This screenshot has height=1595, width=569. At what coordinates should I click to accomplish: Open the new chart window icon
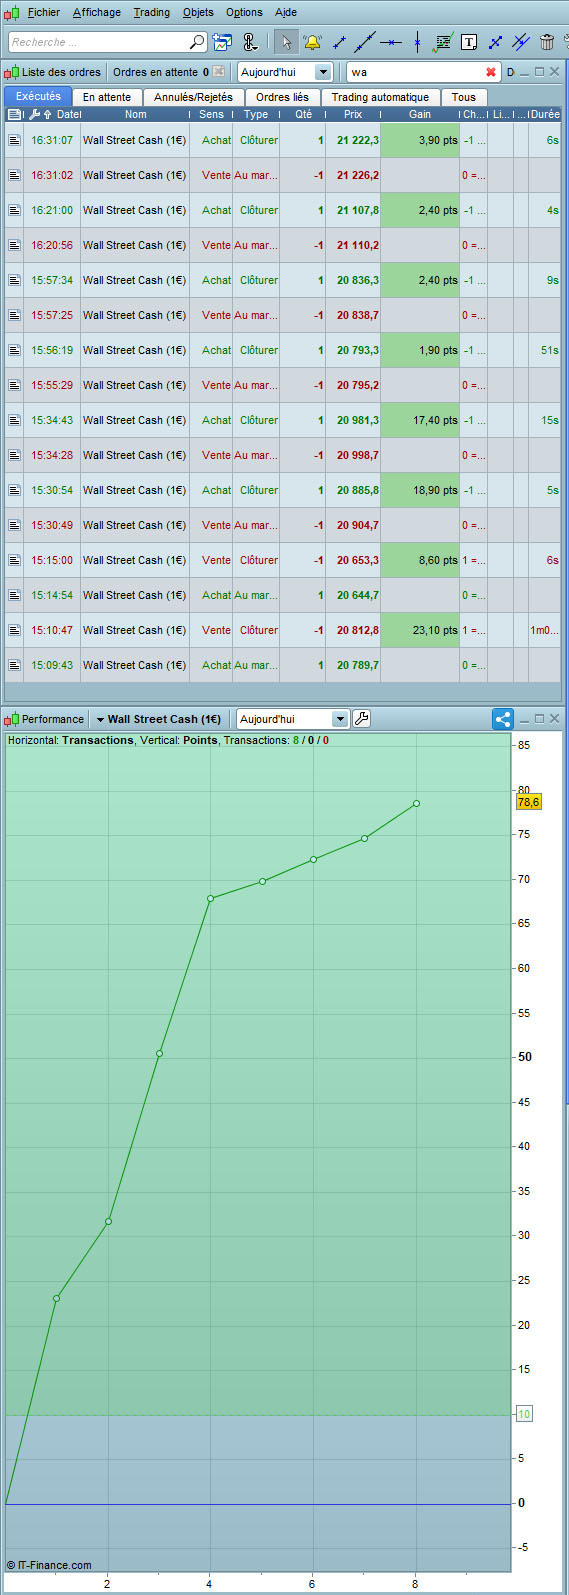coord(222,42)
